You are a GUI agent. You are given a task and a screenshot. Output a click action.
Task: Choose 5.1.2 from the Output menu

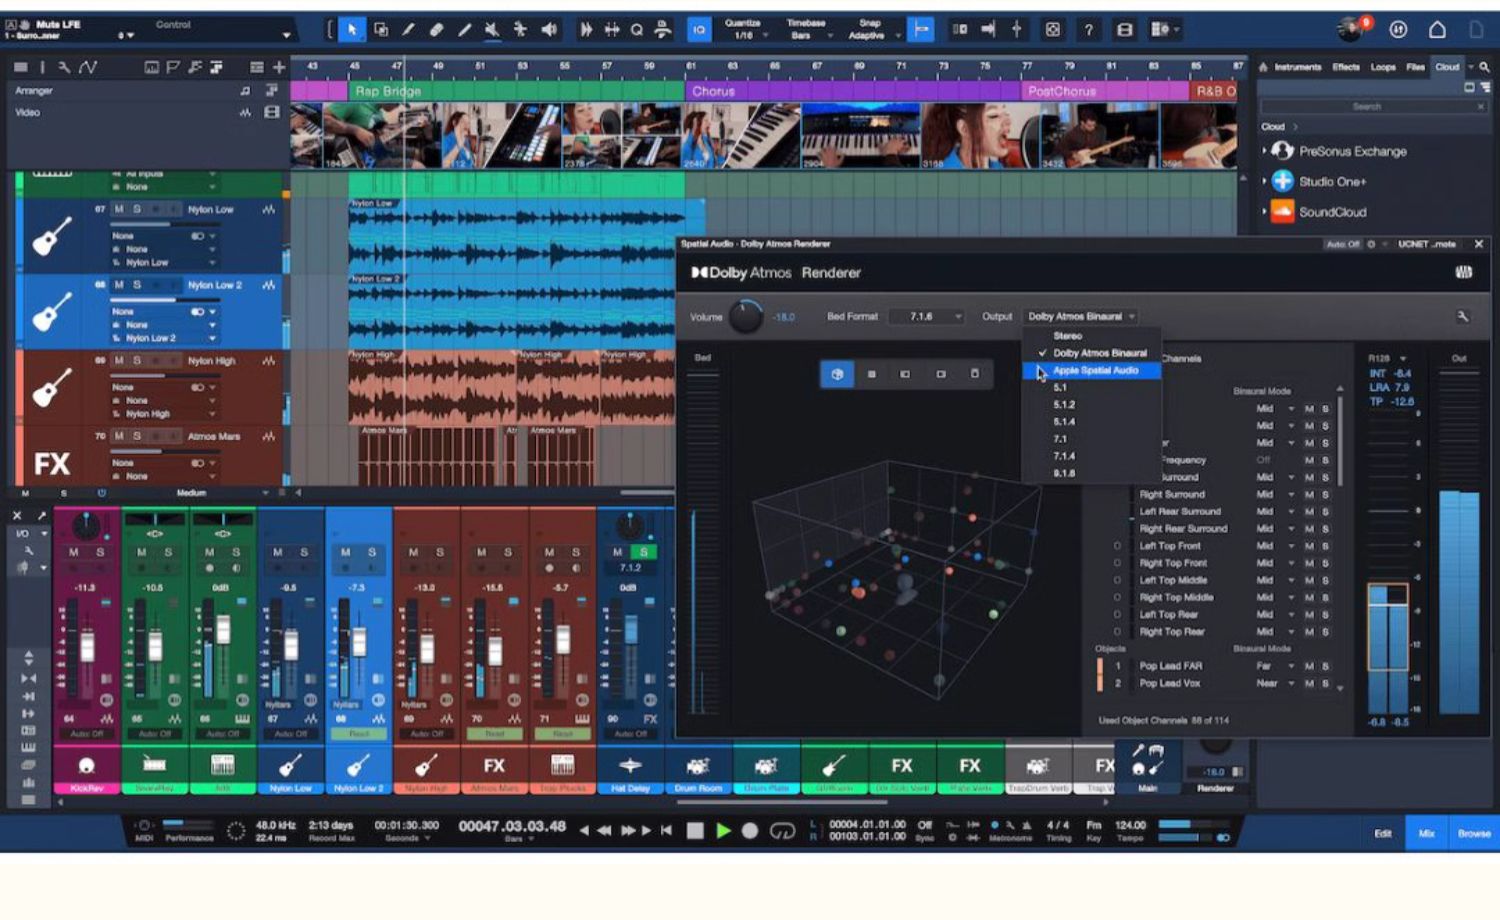tap(1064, 405)
